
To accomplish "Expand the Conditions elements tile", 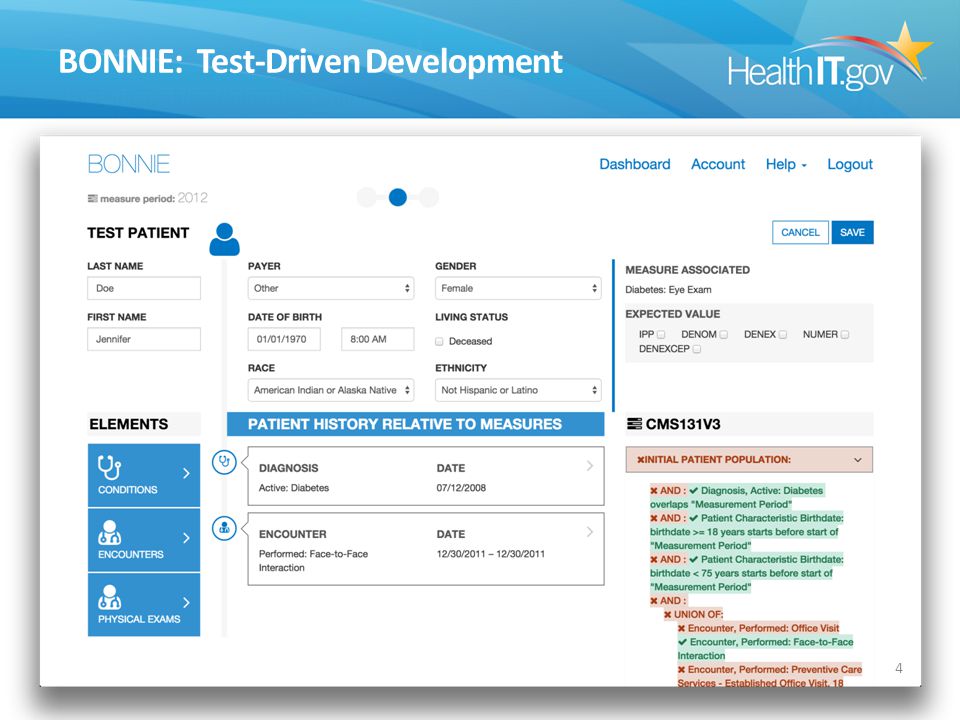I will click(144, 475).
